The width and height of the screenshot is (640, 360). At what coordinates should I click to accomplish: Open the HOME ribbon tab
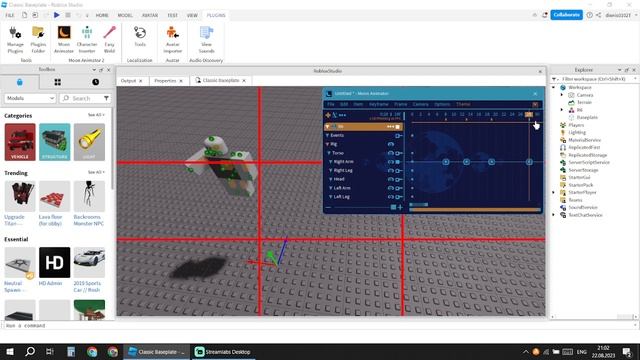[x=102, y=15]
